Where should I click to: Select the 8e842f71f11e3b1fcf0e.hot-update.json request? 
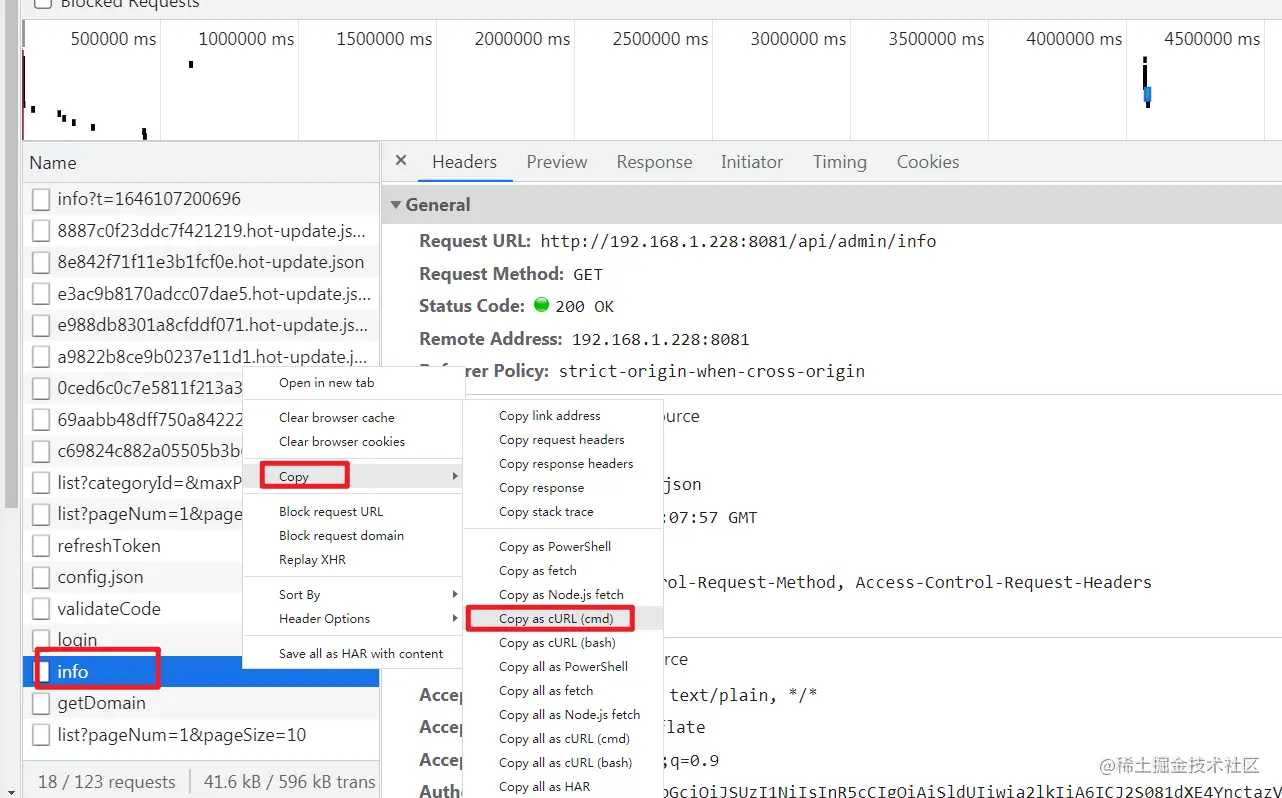(201, 262)
